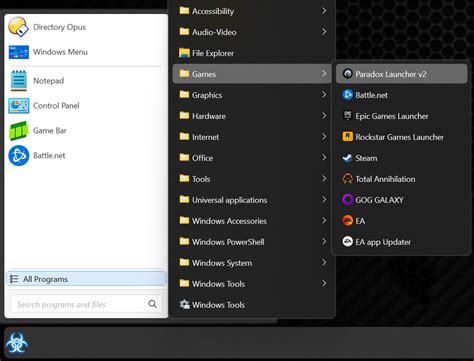Viewport: 474px width, 361px height.
Task: Click the EA app Updater text
Action: (383, 242)
